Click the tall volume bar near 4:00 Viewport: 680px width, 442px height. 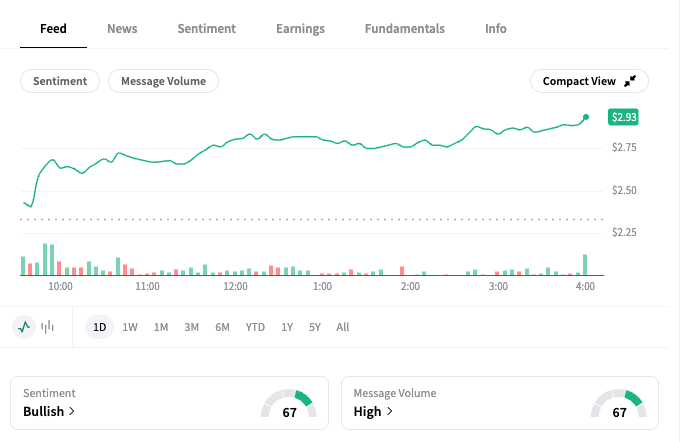click(x=585, y=265)
